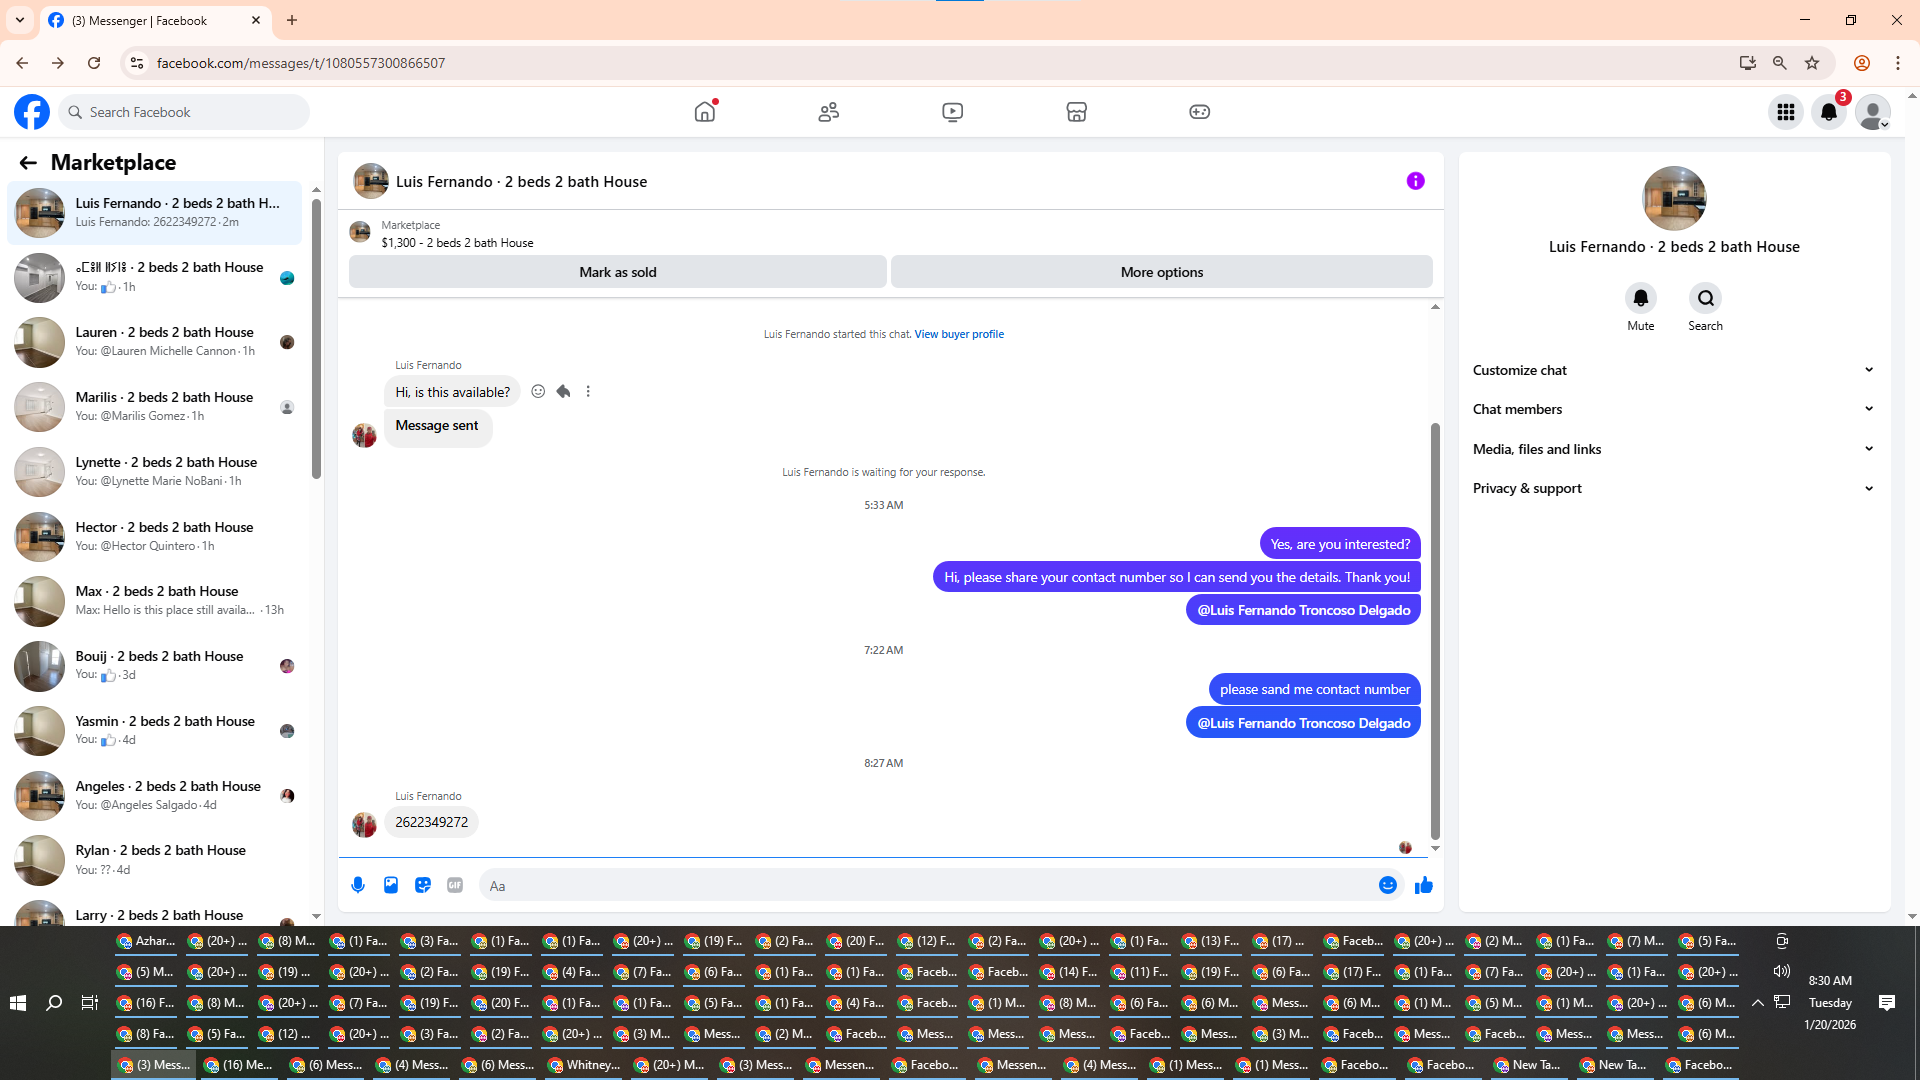Click the Aa message input field

926,886
